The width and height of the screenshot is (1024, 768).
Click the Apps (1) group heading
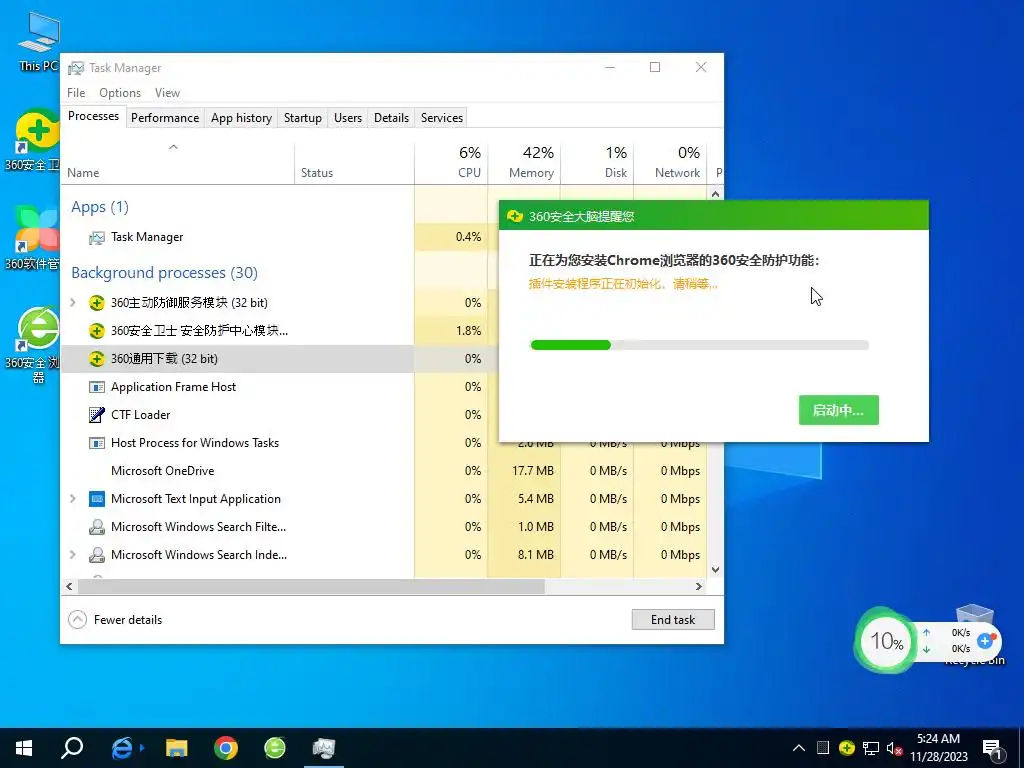pos(100,207)
